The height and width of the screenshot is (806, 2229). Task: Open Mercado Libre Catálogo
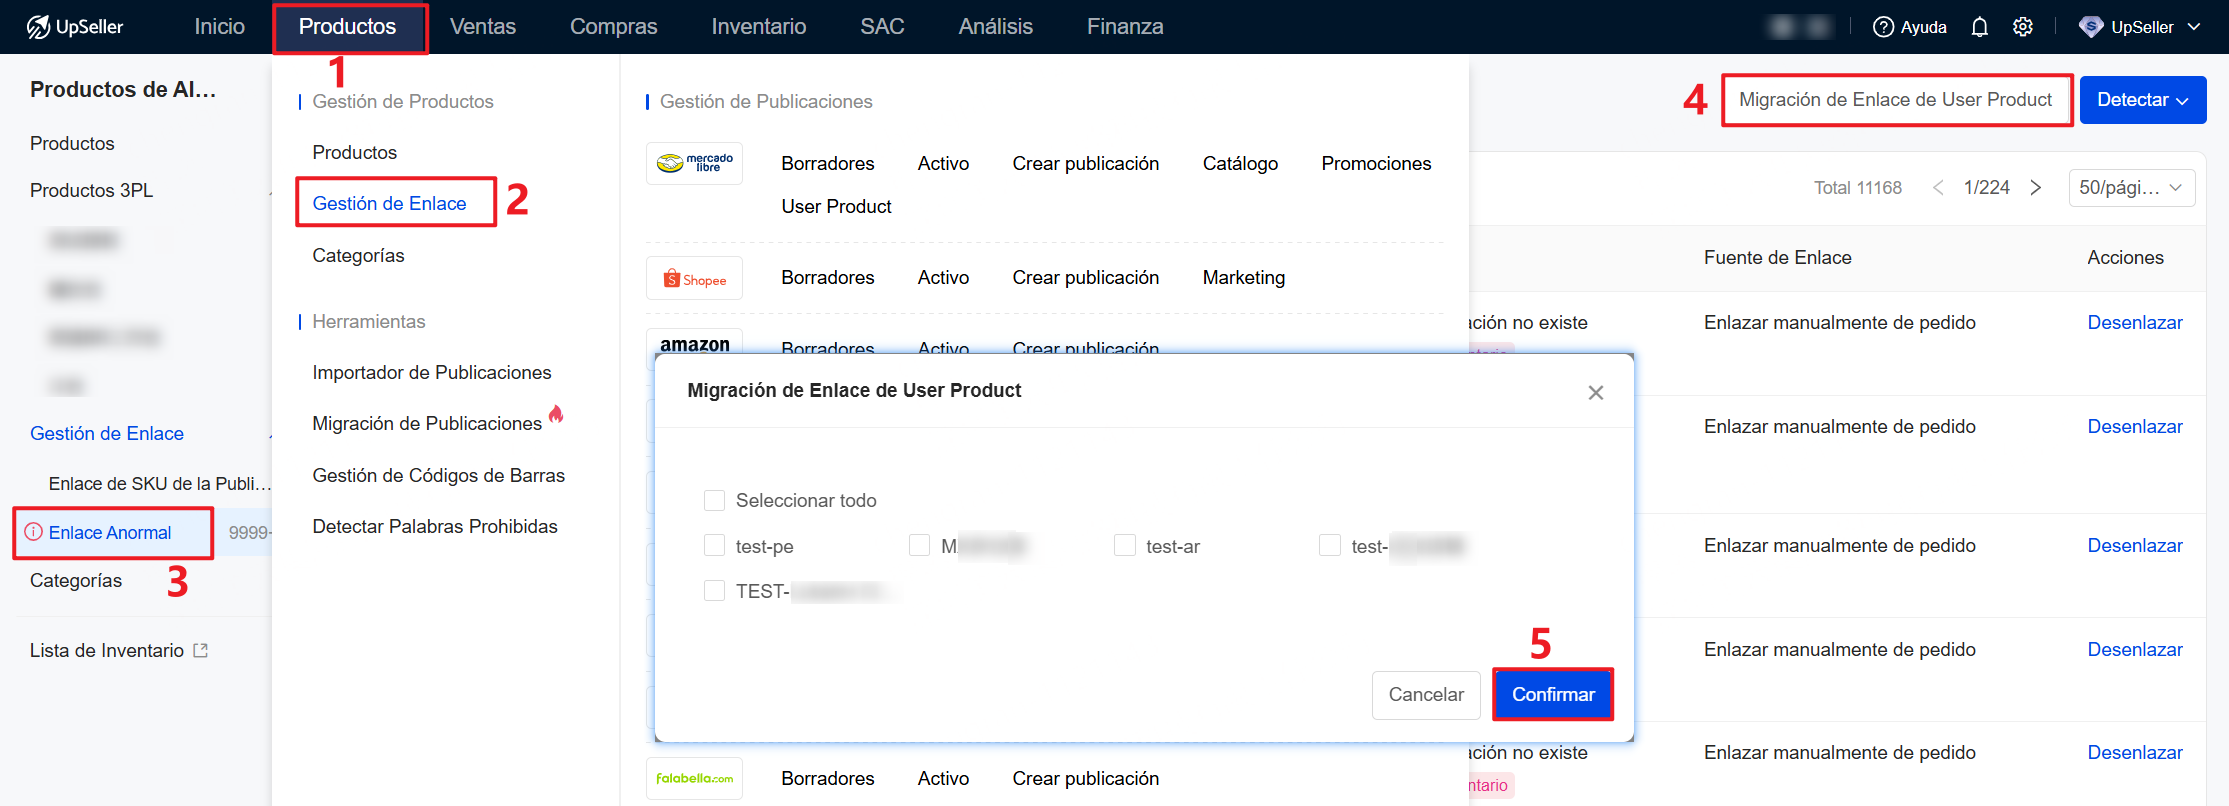[1240, 163]
